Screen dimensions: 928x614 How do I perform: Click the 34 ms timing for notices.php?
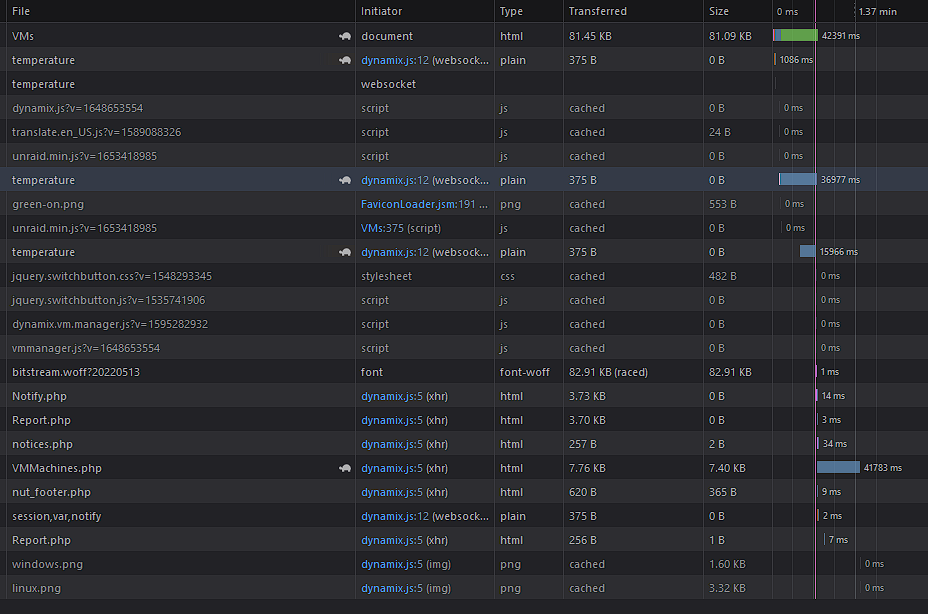click(834, 444)
